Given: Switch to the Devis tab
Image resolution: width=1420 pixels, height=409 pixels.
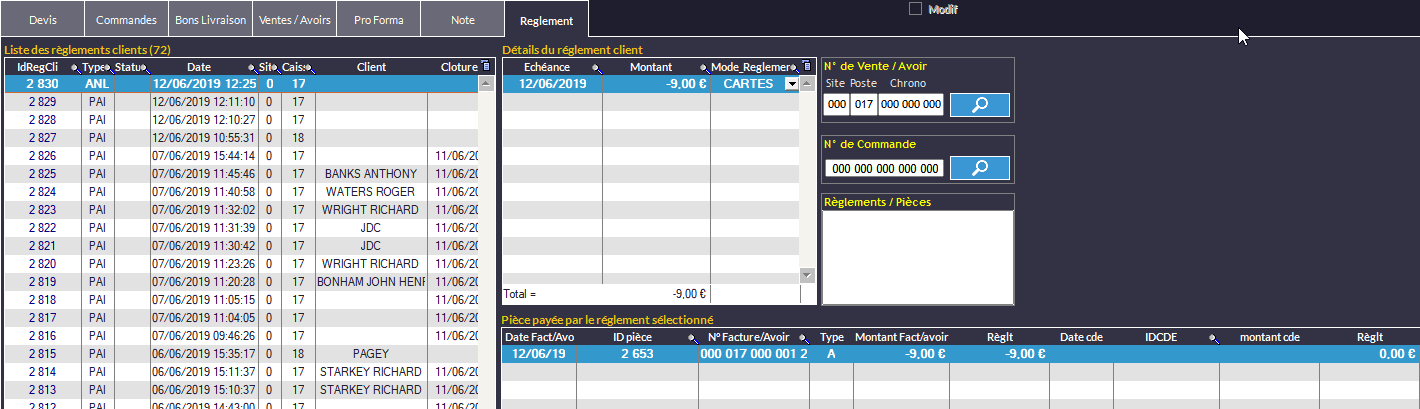Looking at the screenshot, I should coord(43,20).
